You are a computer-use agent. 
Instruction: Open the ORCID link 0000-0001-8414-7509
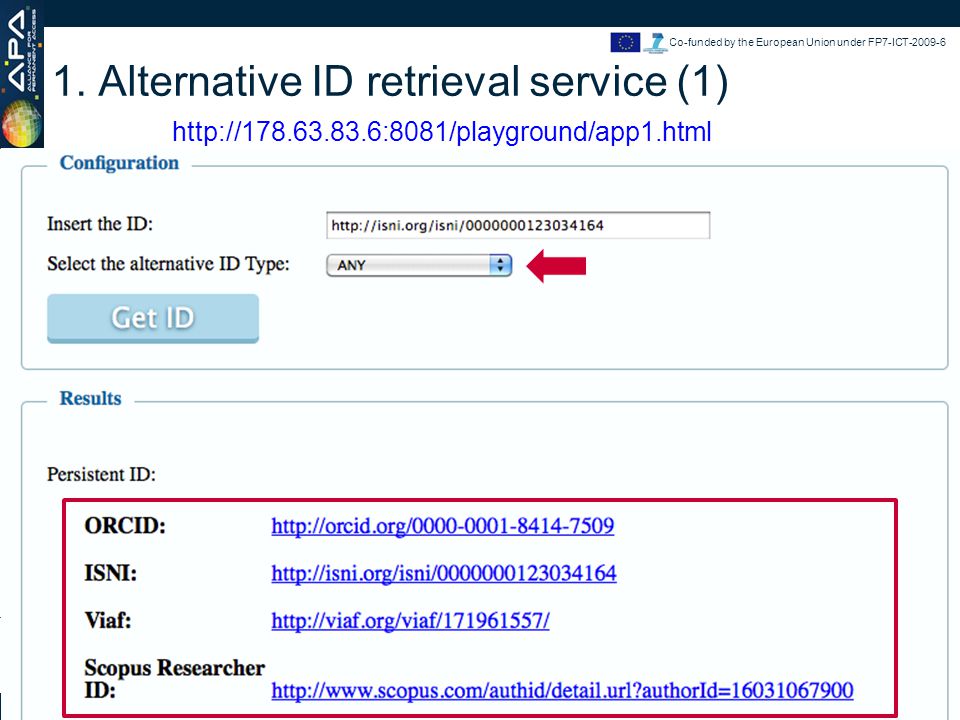click(x=443, y=526)
